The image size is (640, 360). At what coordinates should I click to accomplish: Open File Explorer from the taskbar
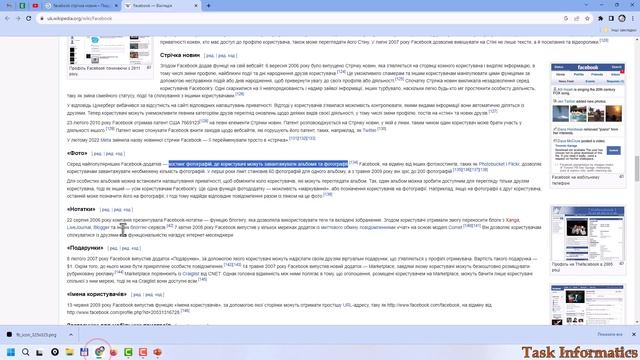pyautogui.click(x=69, y=352)
